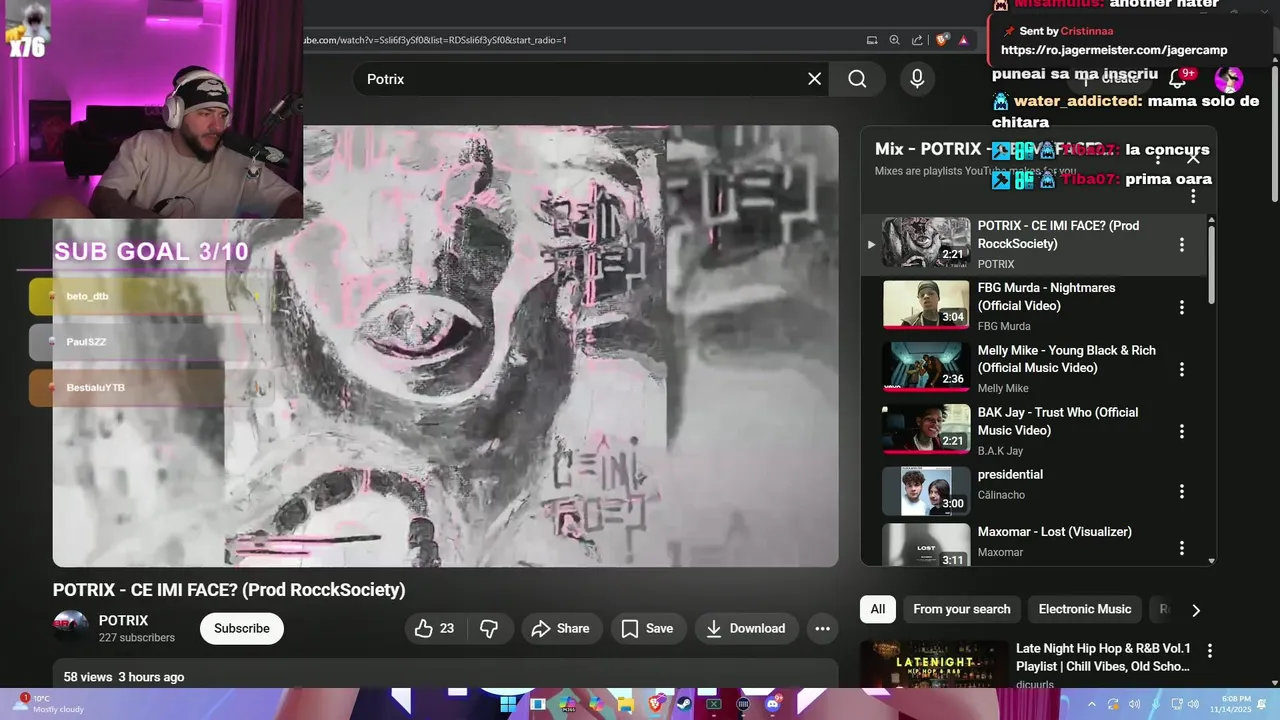
Task: Select the All filter chip
Action: 877,609
